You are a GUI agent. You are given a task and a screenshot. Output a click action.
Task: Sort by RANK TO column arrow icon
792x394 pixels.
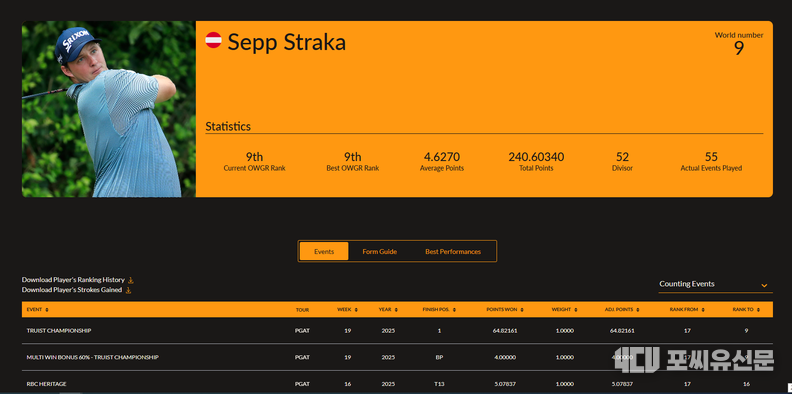click(x=758, y=310)
